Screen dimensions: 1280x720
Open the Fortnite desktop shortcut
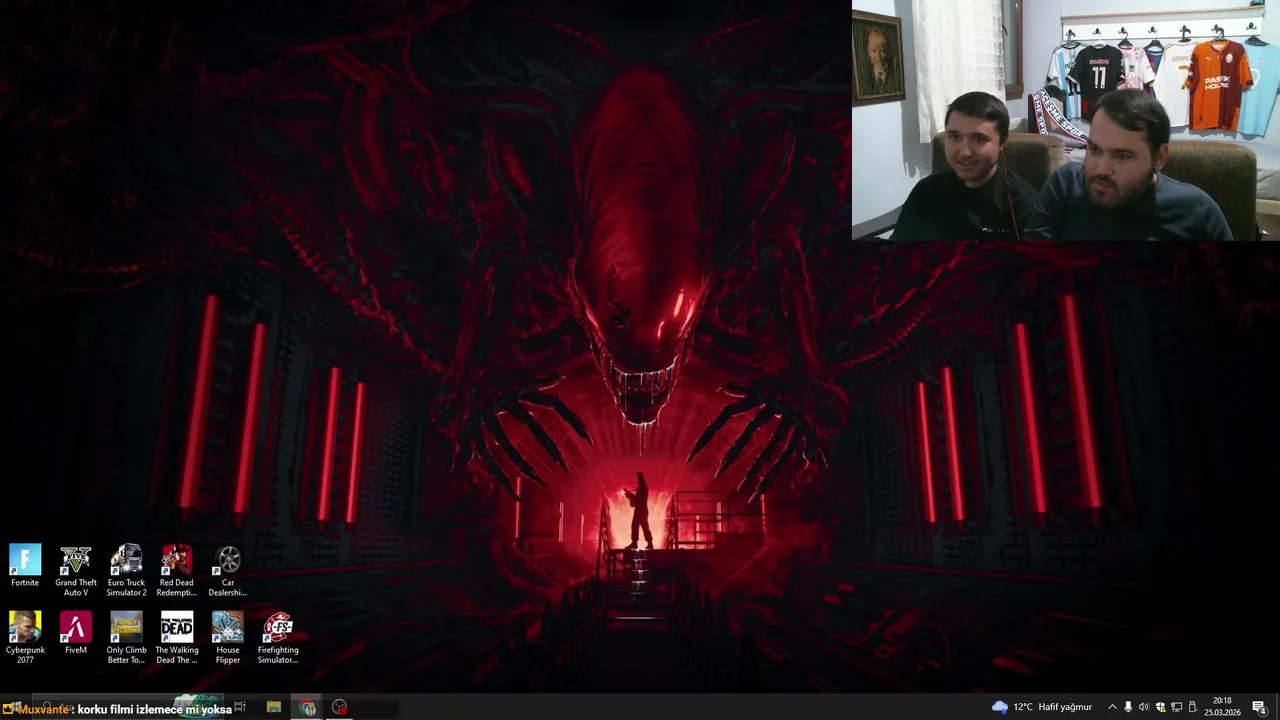25,566
